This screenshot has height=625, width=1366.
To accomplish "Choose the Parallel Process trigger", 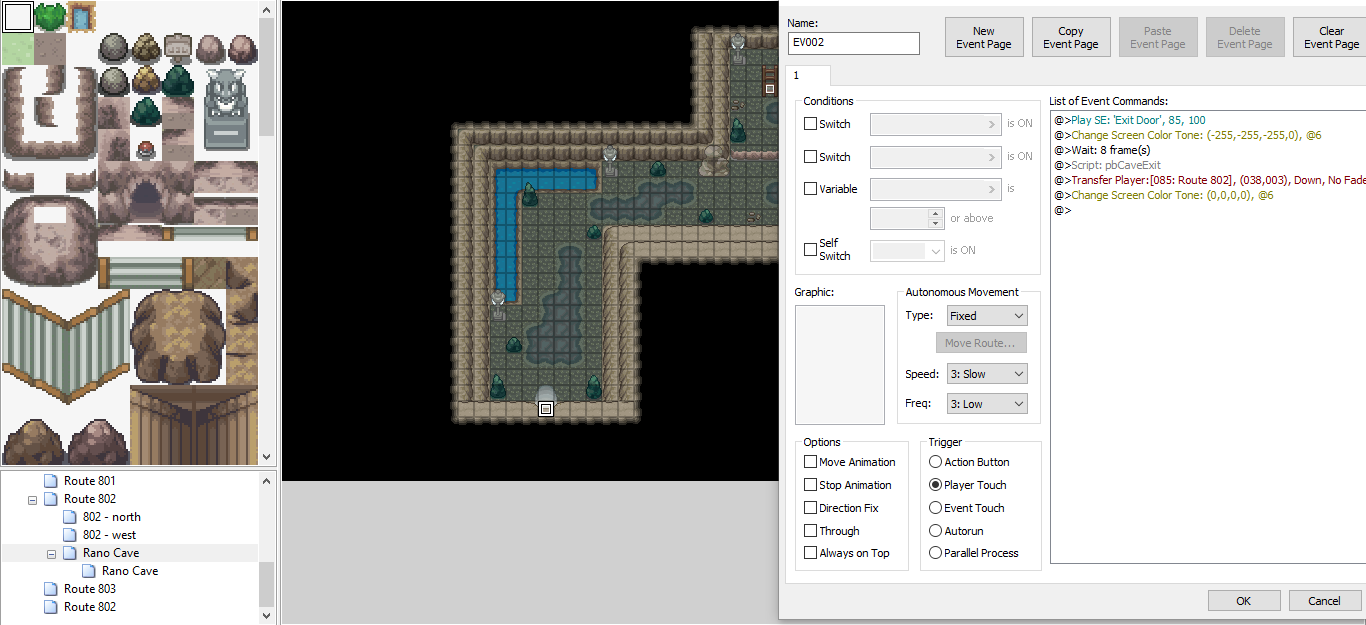I will tap(936, 553).
